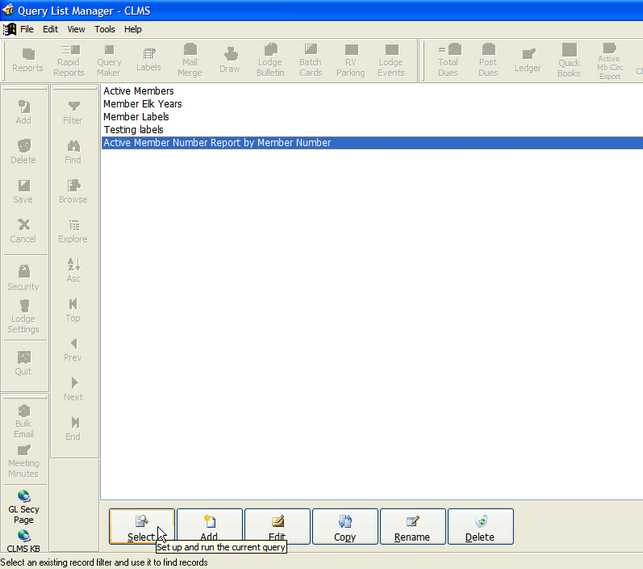Open the CLMS KB shortcut
The image size is (643, 569).
[x=23, y=541]
